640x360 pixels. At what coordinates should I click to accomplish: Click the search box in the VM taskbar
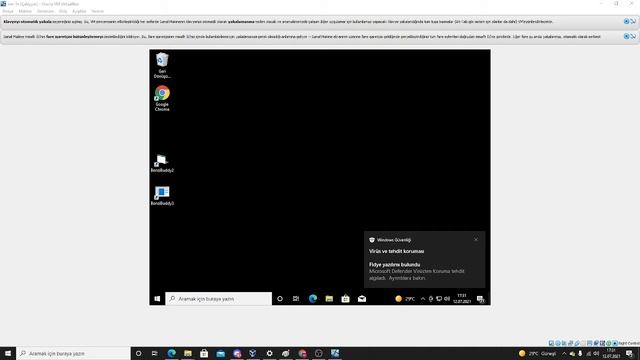tap(218, 299)
